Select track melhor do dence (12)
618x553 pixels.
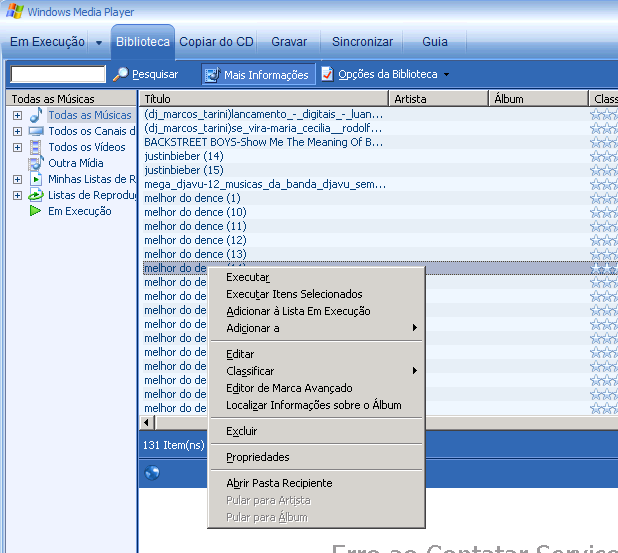coord(195,240)
